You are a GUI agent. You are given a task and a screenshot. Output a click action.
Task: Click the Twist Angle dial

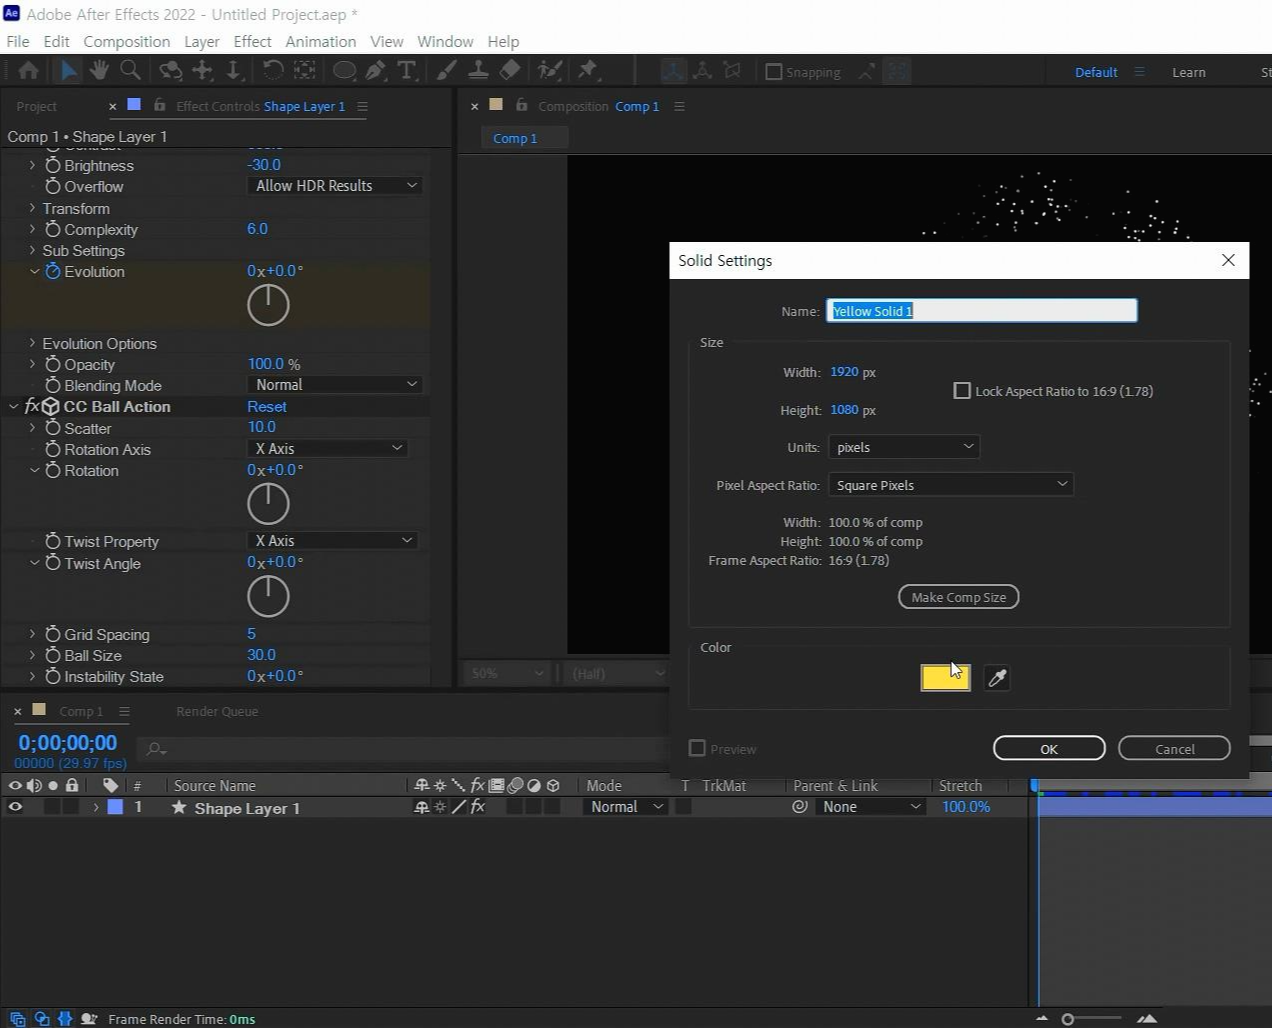[268, 596]
